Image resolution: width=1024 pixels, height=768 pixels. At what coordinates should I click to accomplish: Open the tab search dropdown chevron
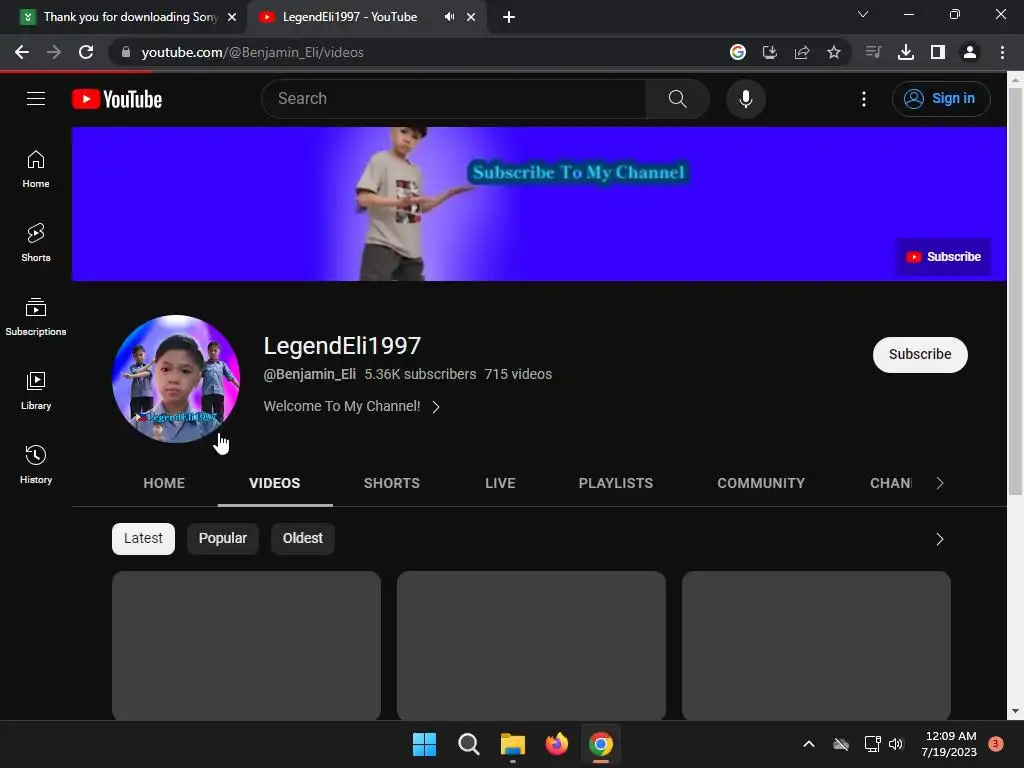863,14
